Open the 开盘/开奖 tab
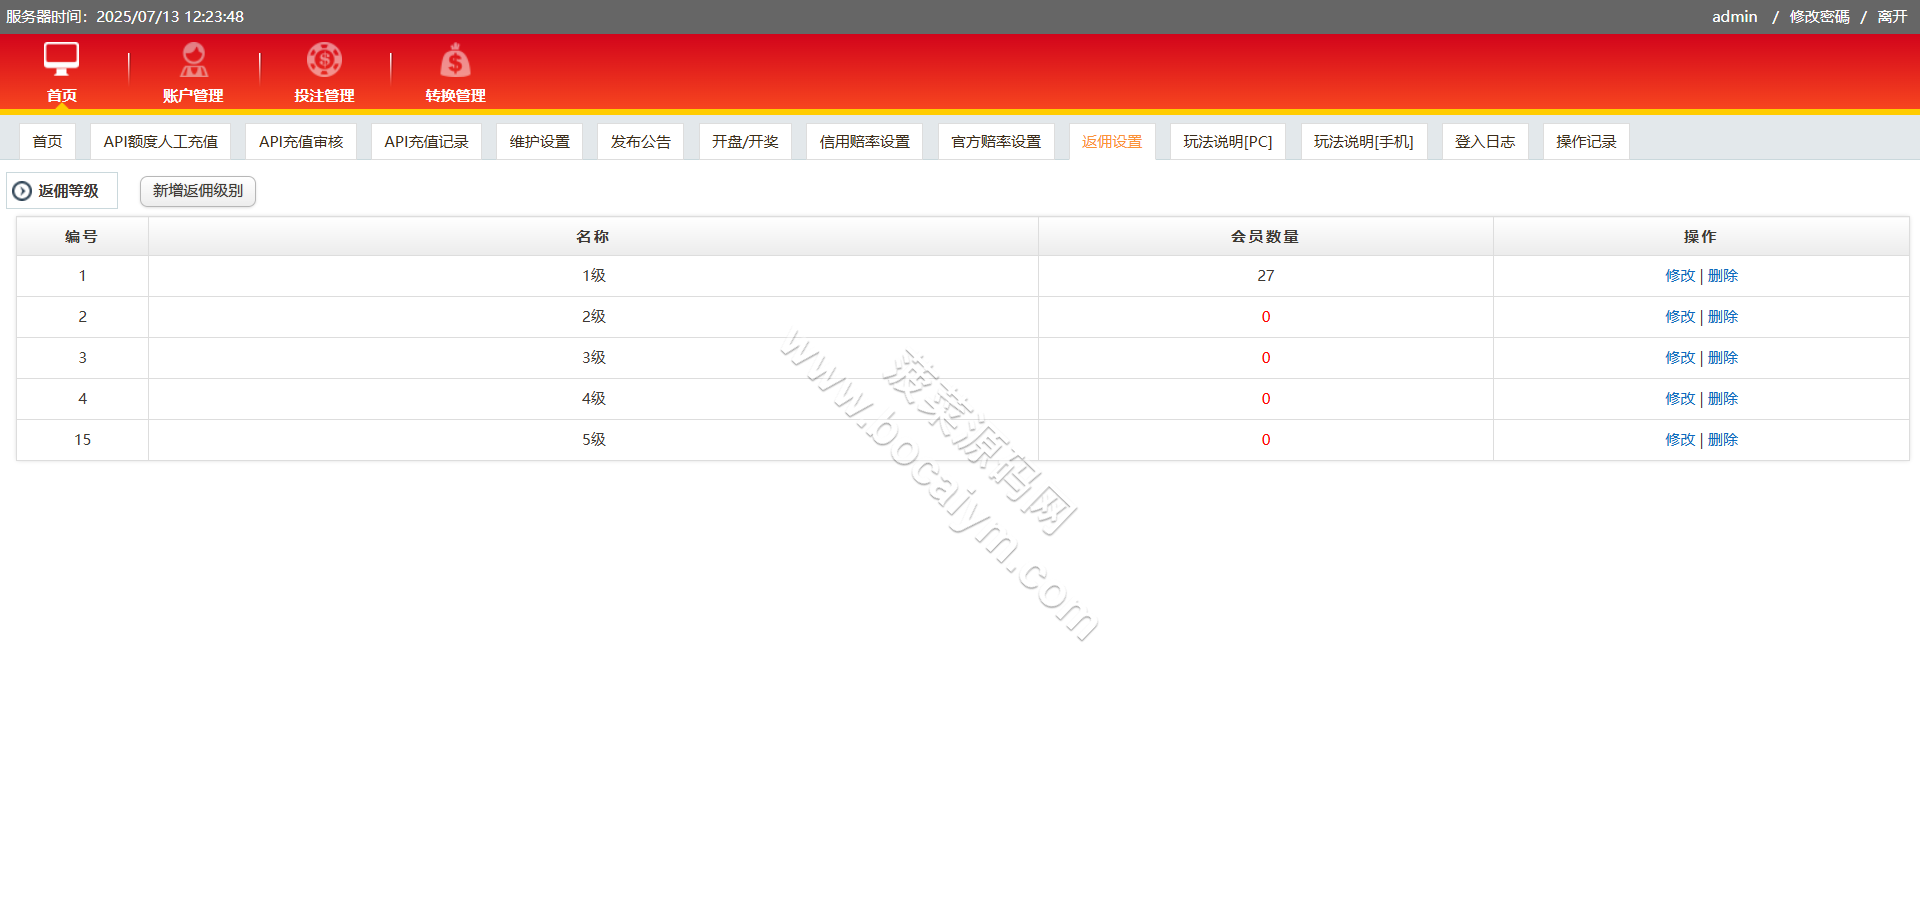This screenshot has height=923, width=1920. tap(745, 142)
